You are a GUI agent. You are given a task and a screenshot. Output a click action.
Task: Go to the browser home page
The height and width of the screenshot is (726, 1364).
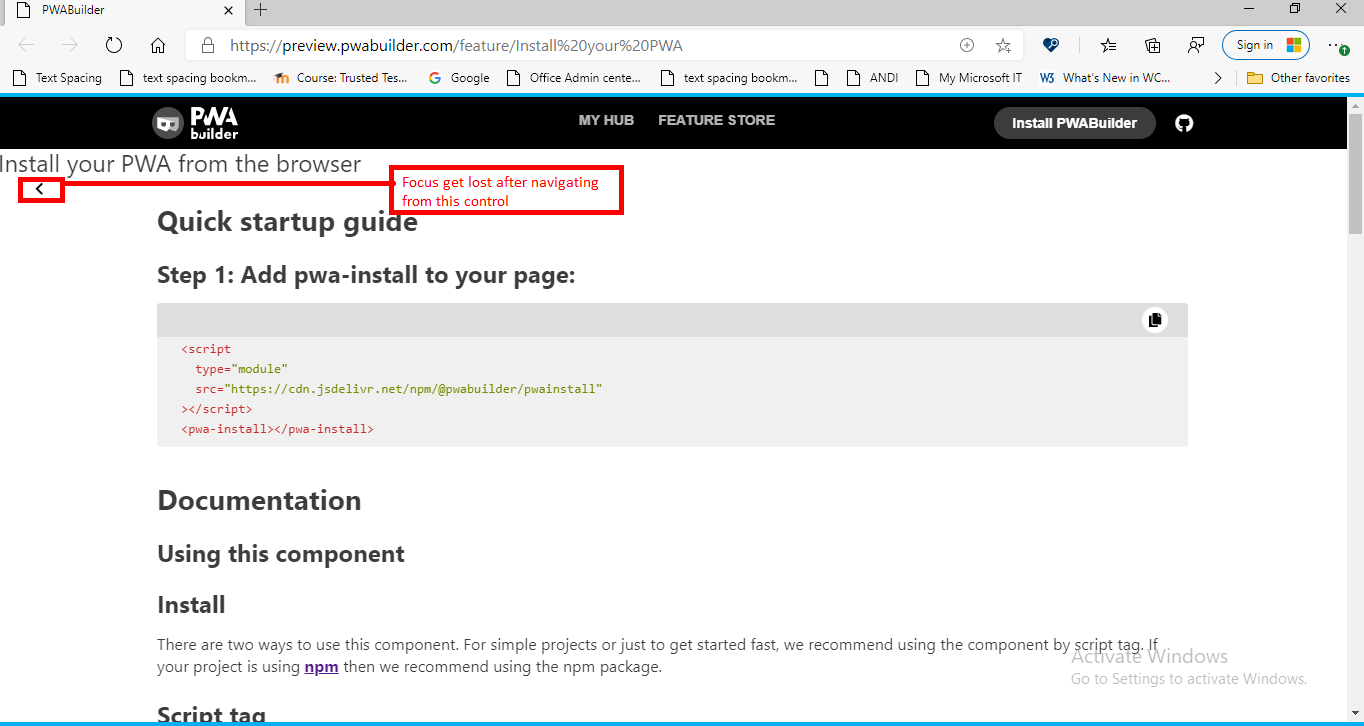coord(158,45)
